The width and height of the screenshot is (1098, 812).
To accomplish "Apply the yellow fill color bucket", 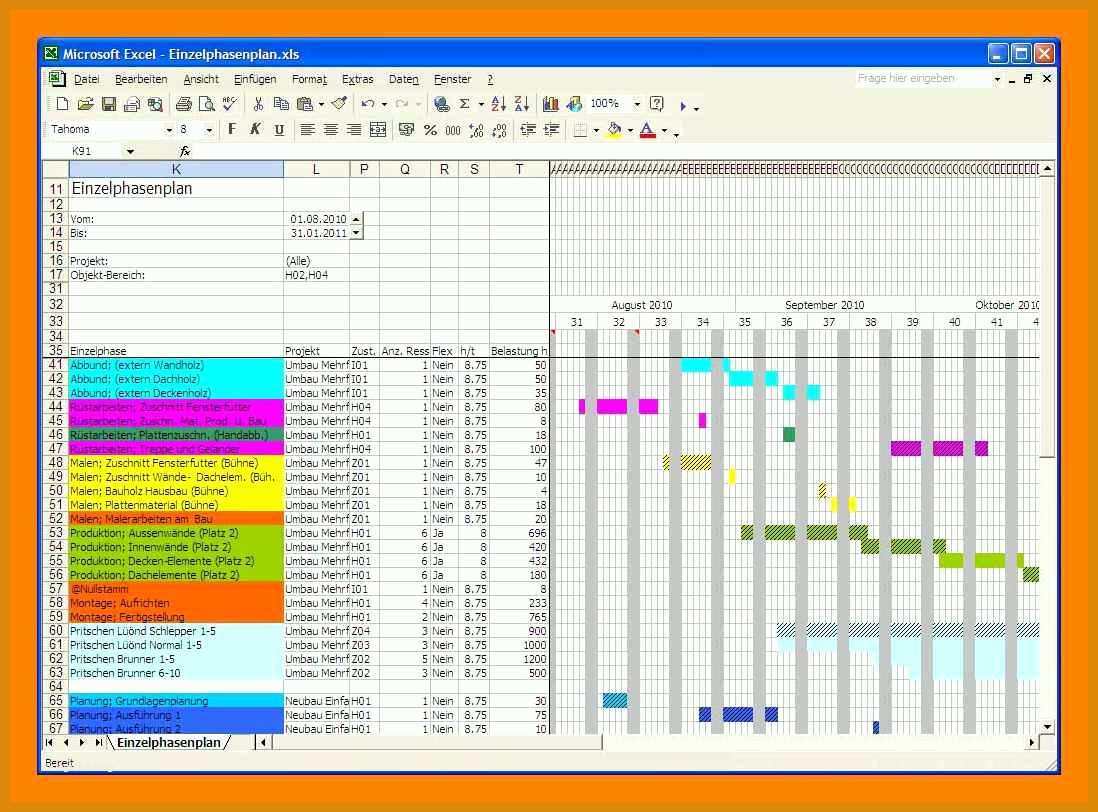I will pyautogui.click(x=614, y=130).
